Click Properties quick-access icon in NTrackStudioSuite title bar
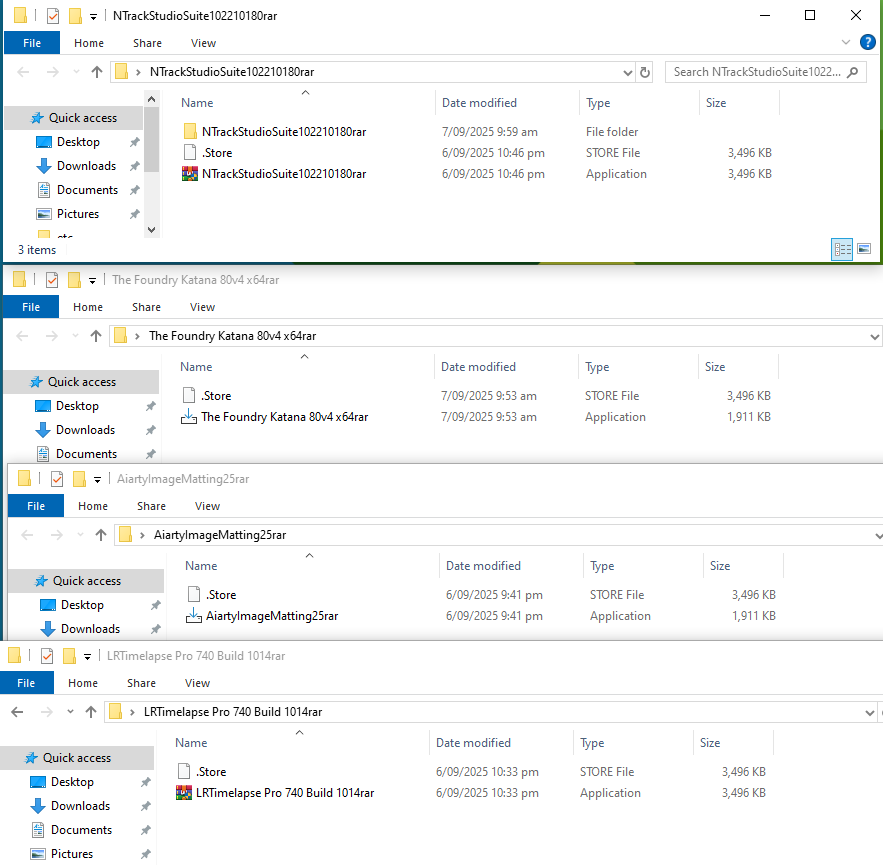 52,16
